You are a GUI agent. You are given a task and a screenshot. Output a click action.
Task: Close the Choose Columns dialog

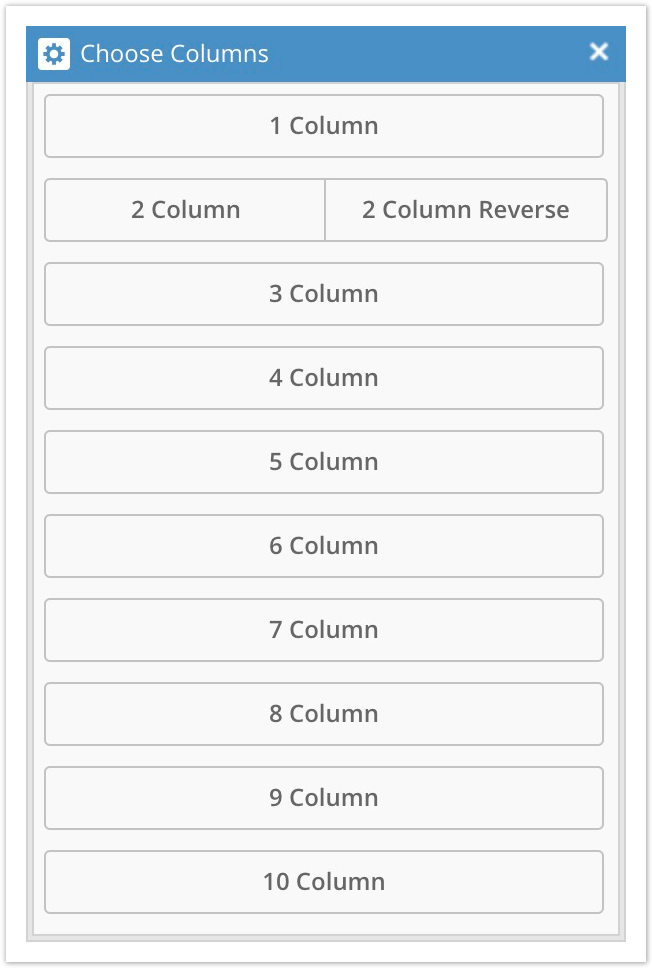tap(598, 52)
